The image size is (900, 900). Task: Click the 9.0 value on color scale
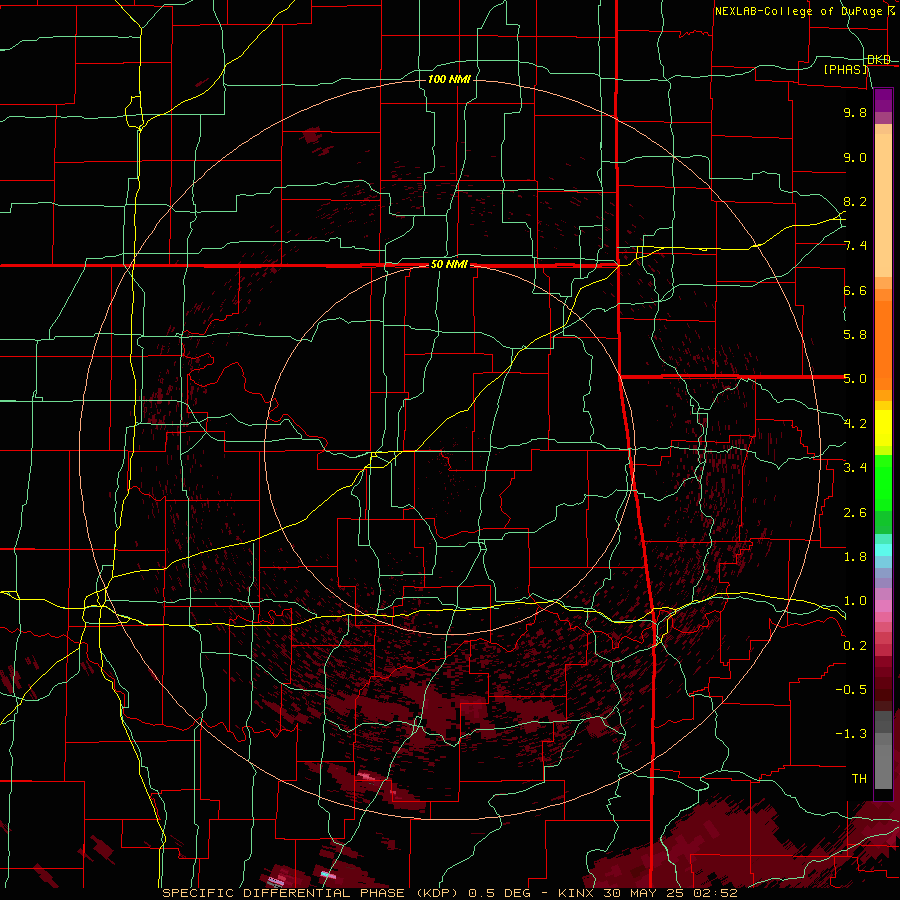pyautogui.click(x=855, y=157)
